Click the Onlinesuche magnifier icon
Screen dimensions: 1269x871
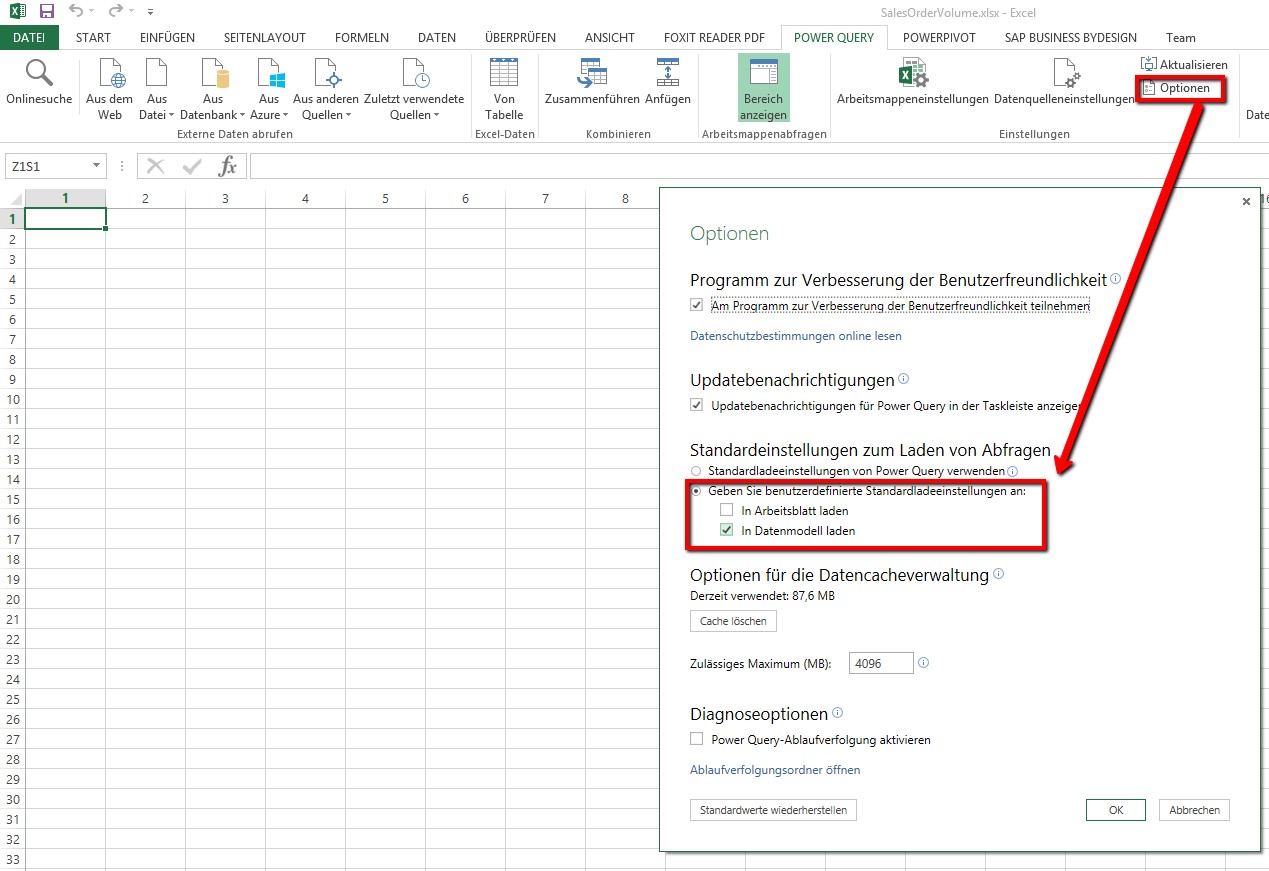[x=39, y=74]
